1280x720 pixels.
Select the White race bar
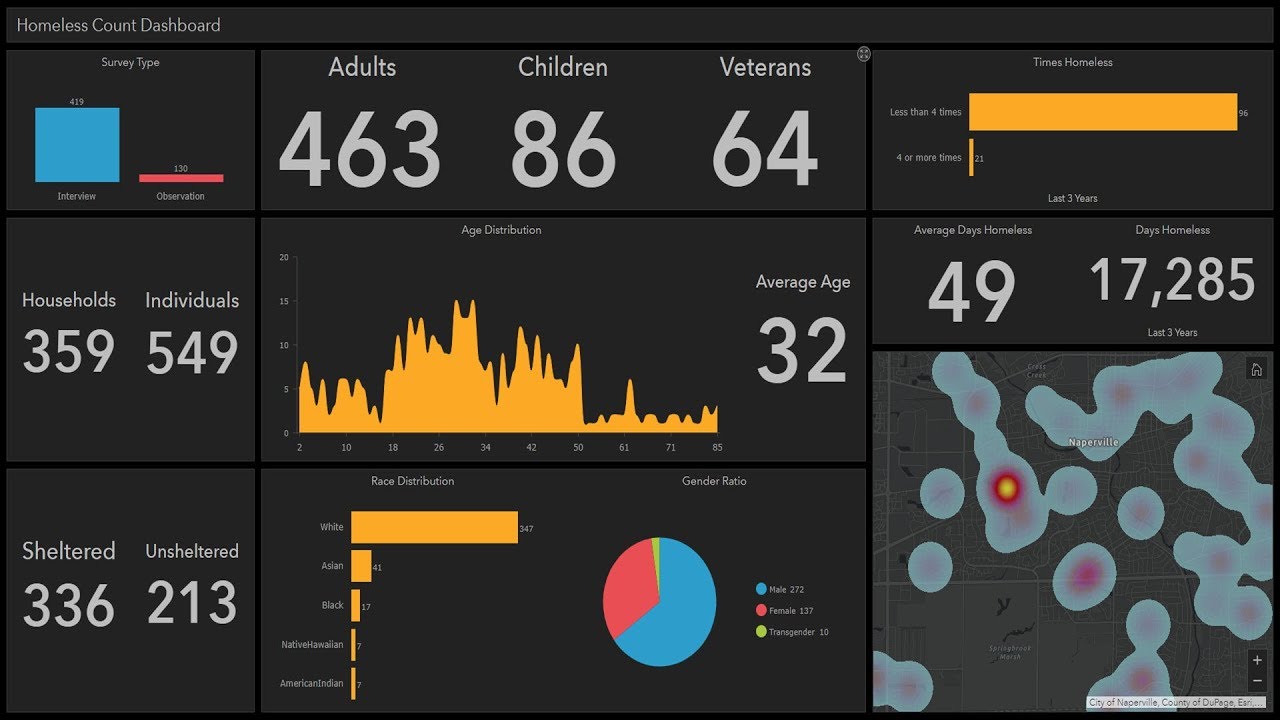pyautogui.click(x=434, y=527)
